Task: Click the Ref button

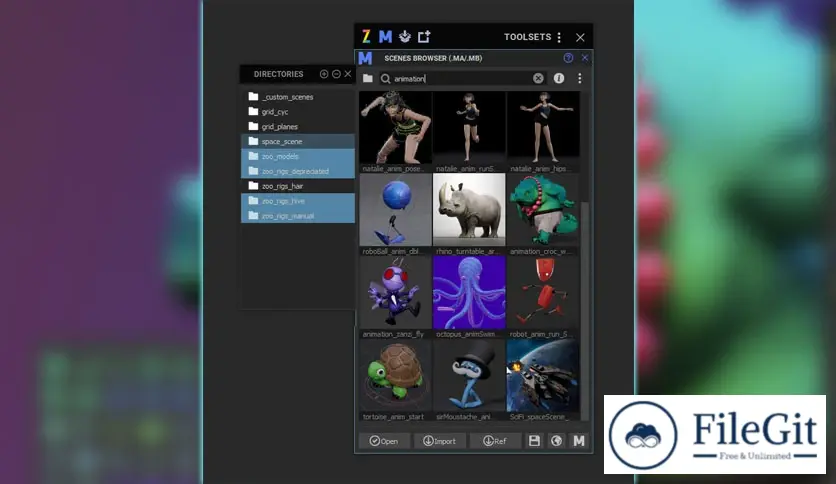Action: click(x=495, y=441)
